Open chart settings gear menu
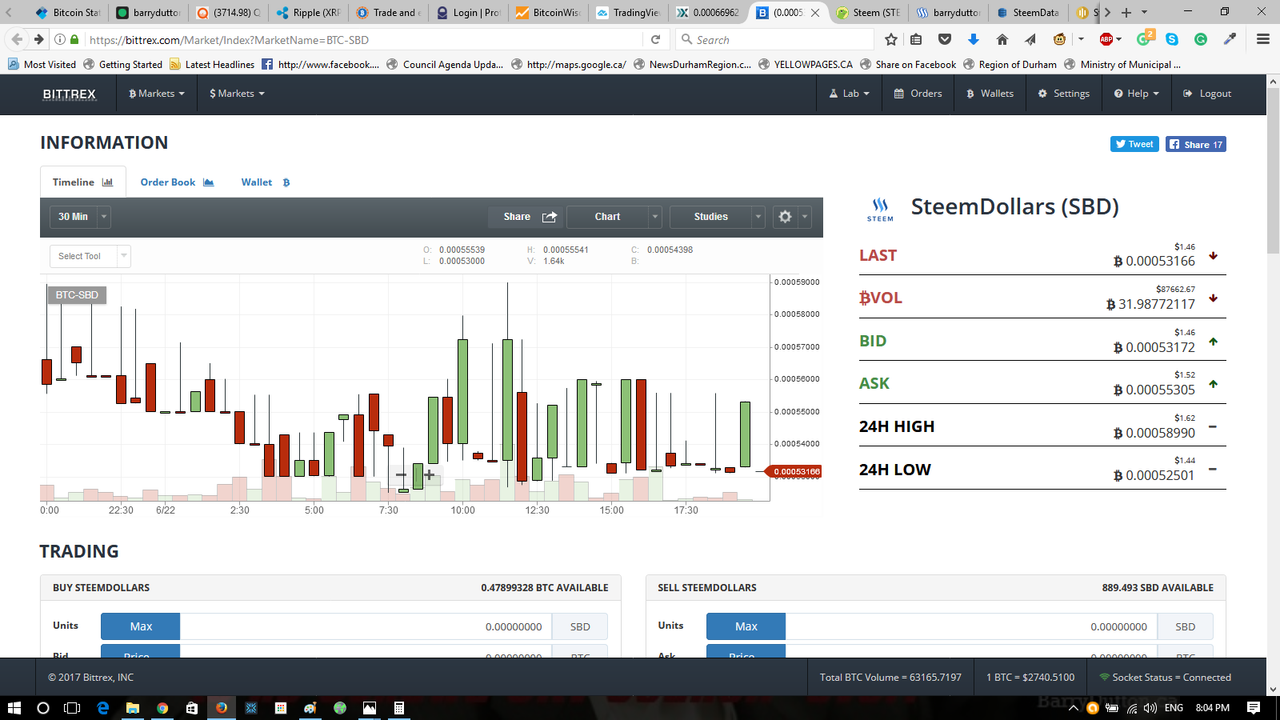1280x720 pixels. tap(791, 216)
